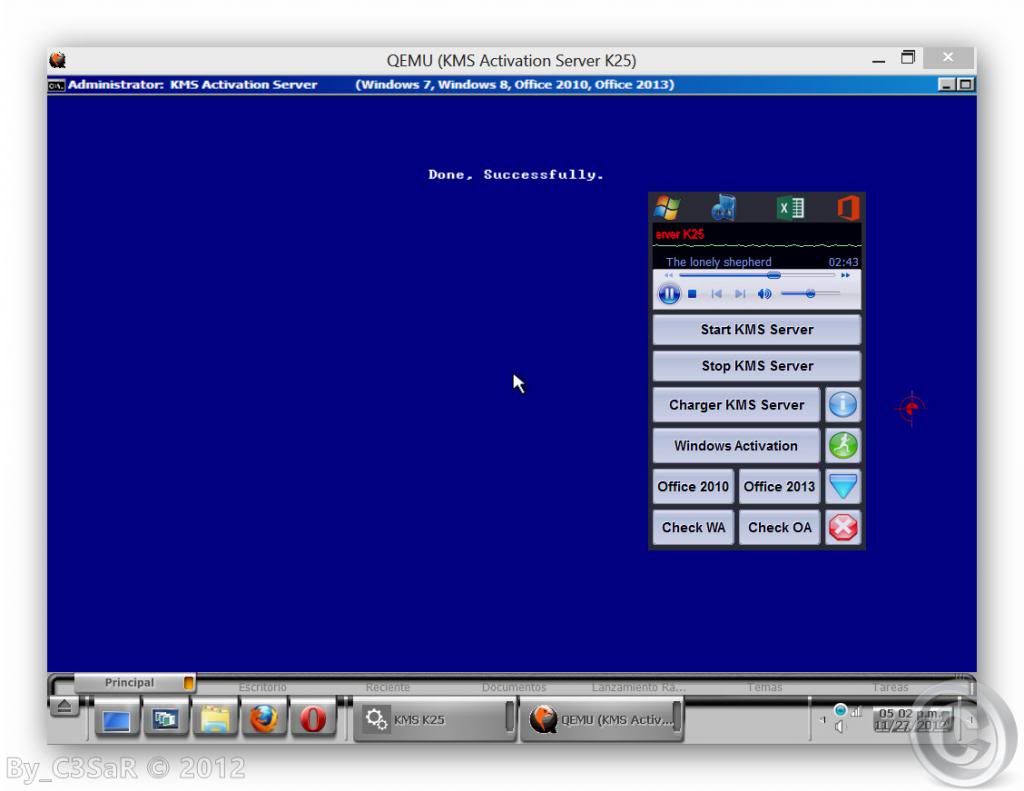1024x791 pixels.
Task: Click 'The lonely shepherd' track title
Action: pos(718,262)
